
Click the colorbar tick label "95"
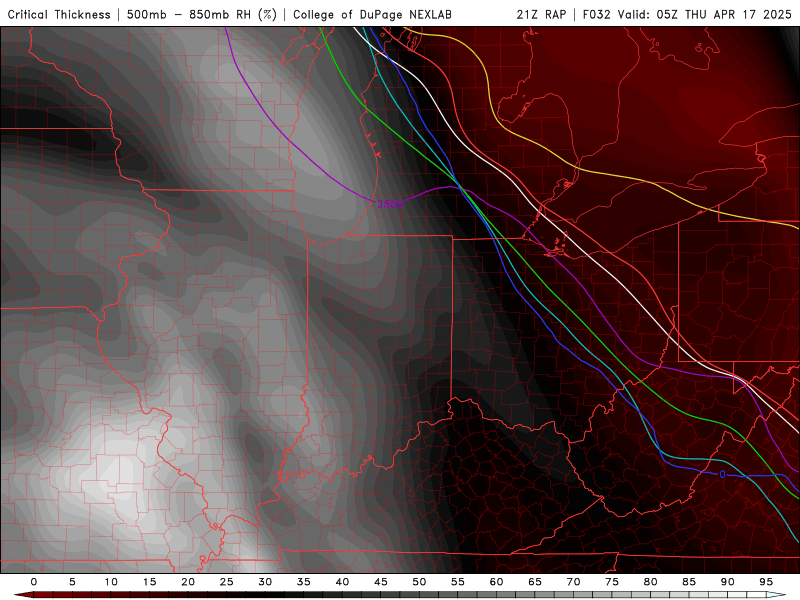click(766, 582)
